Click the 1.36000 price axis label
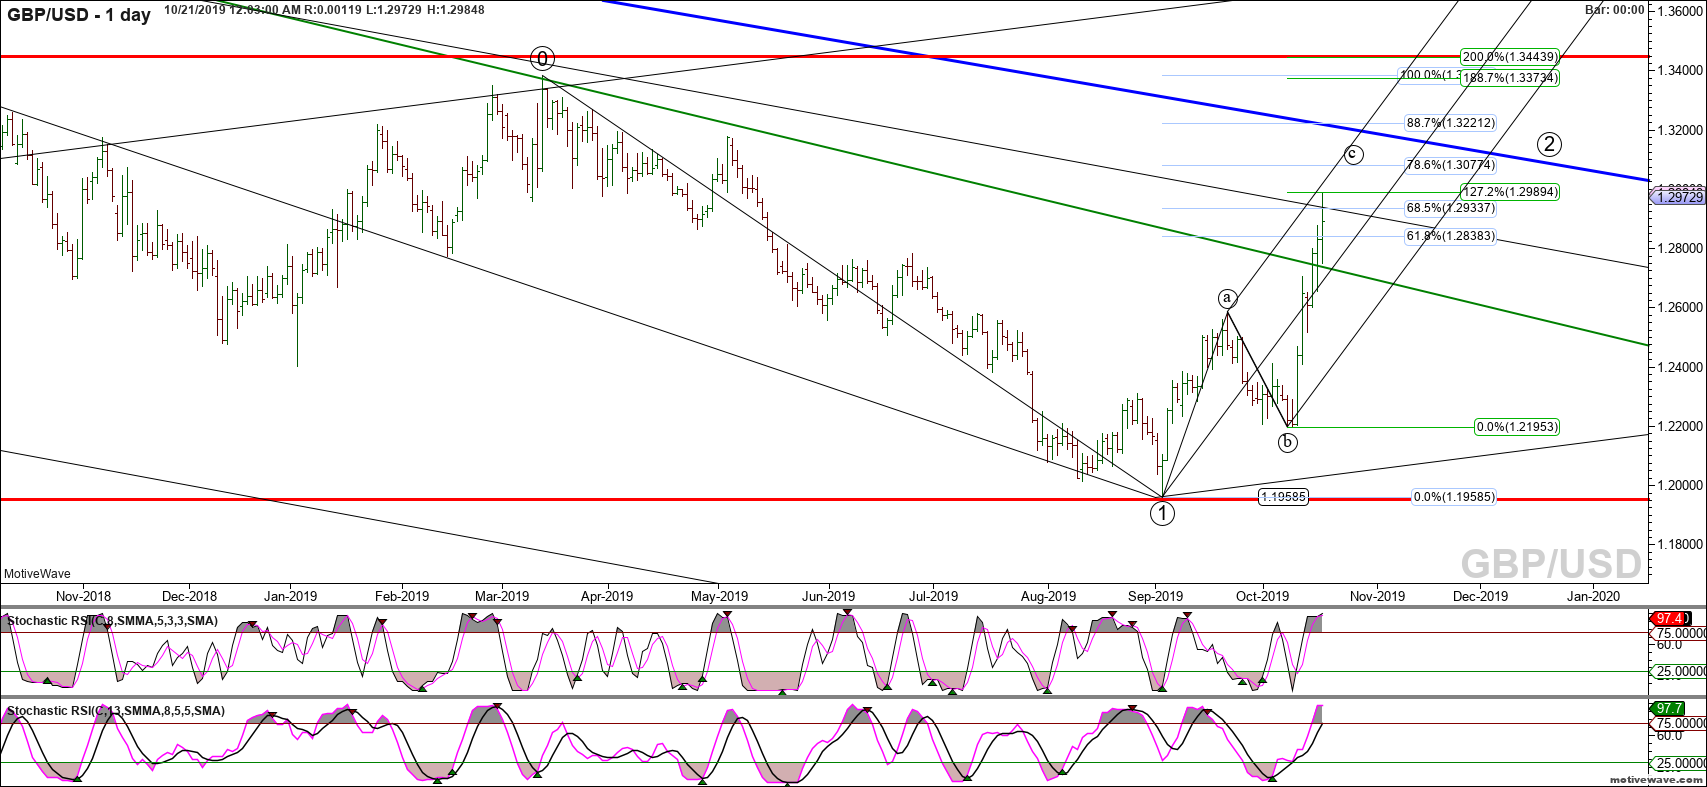1707x787 pixels. [x=1678, y=10]
